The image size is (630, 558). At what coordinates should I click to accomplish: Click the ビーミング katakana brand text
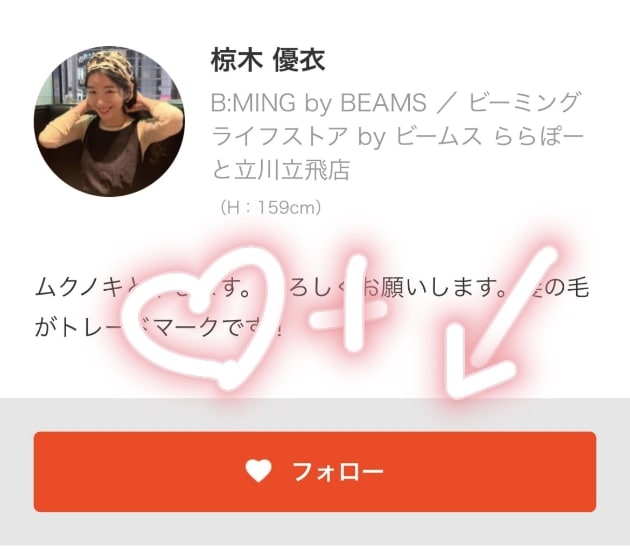(524, 103)
